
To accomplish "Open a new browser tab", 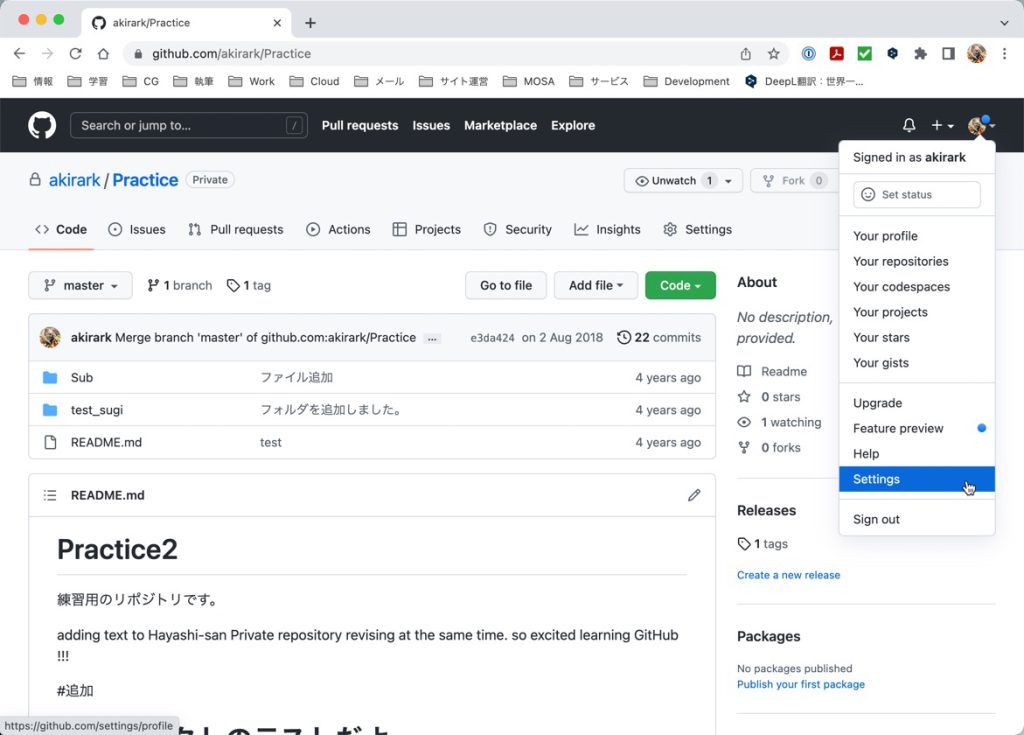I will tap(310, 23).
